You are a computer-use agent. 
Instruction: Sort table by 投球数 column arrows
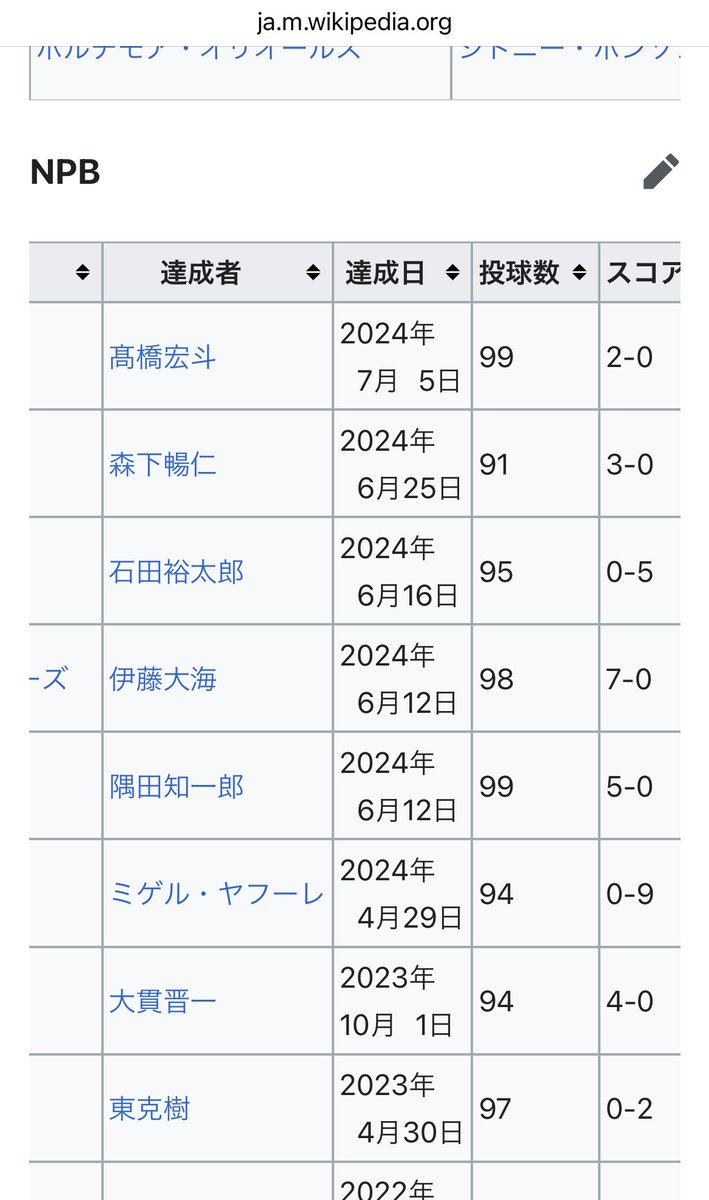[x=579, y=273]
